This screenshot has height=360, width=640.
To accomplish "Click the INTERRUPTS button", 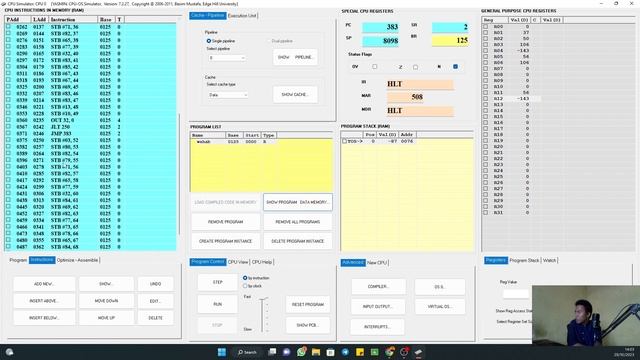I will [x=378, y=327].
